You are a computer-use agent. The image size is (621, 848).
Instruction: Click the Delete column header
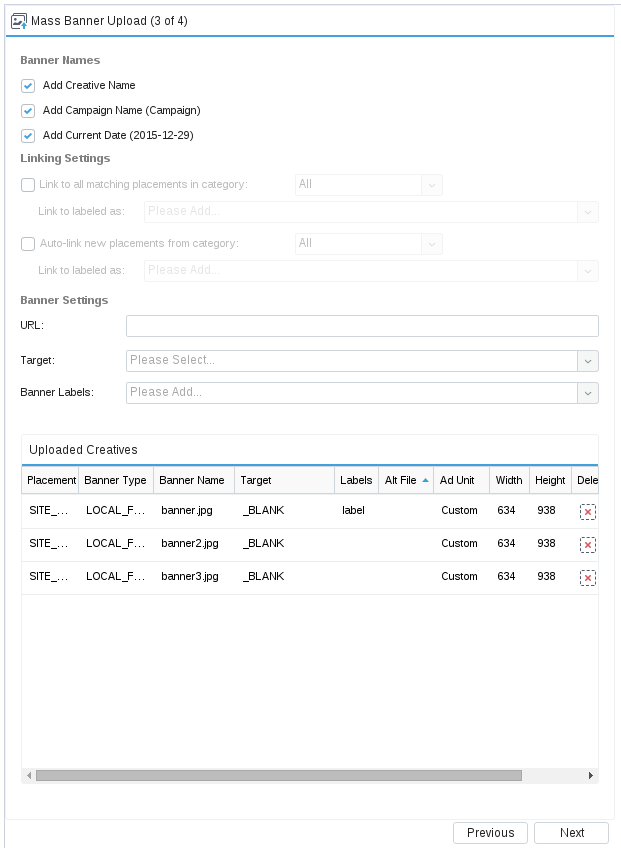[x=586, y=480]
